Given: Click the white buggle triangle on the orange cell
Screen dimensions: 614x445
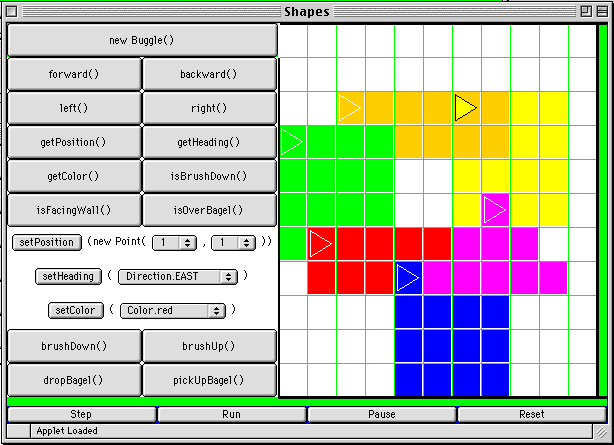Looking at the screenshot, I should (349, 108).
